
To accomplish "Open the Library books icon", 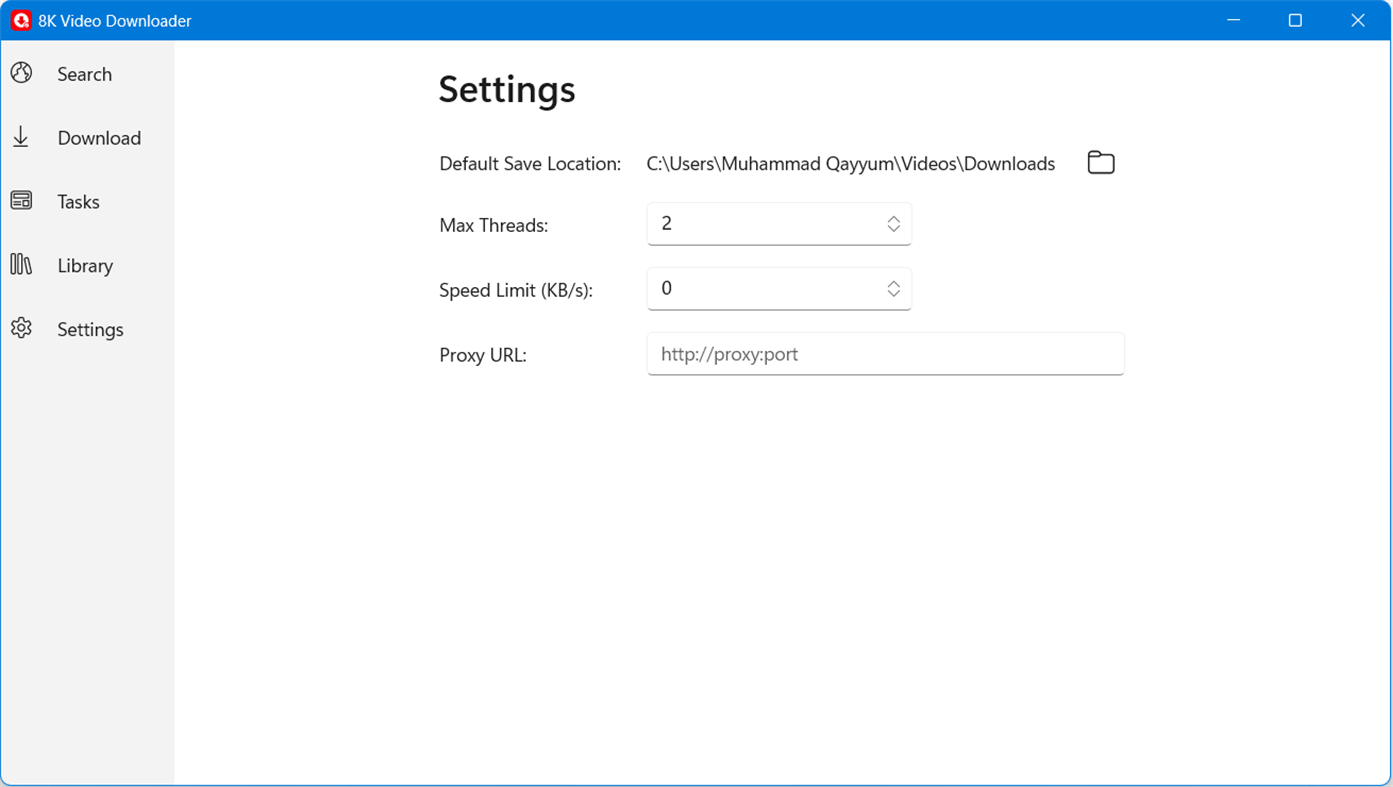I will 21,265.
